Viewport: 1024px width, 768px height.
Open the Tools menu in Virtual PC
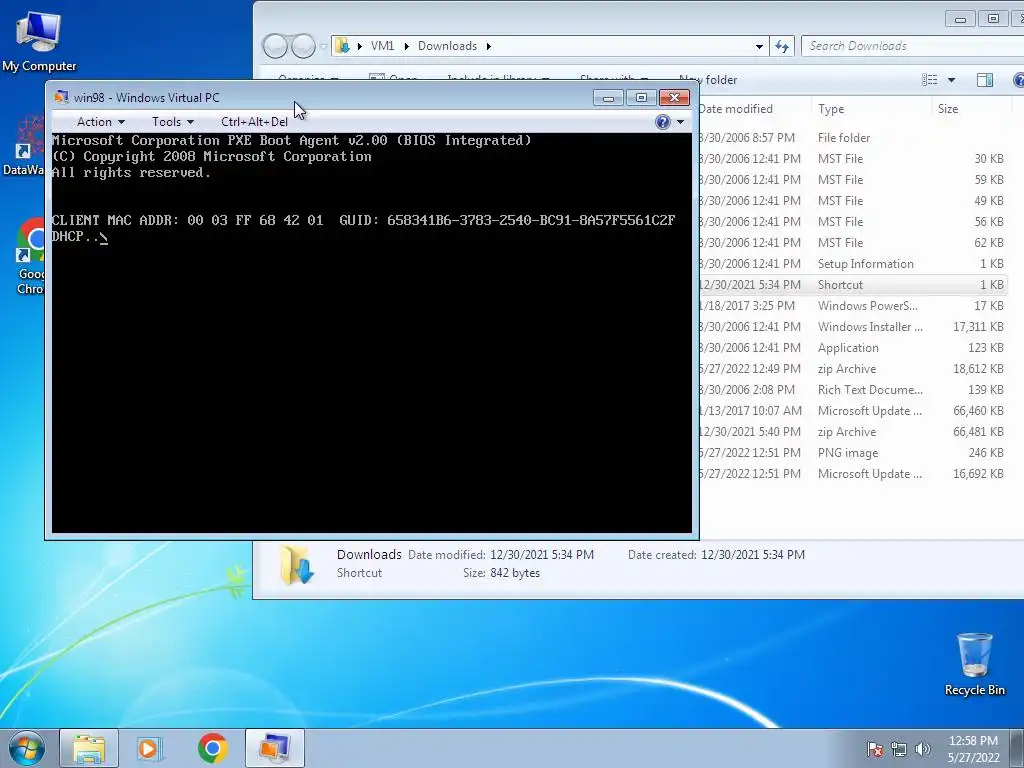point(172,122)
